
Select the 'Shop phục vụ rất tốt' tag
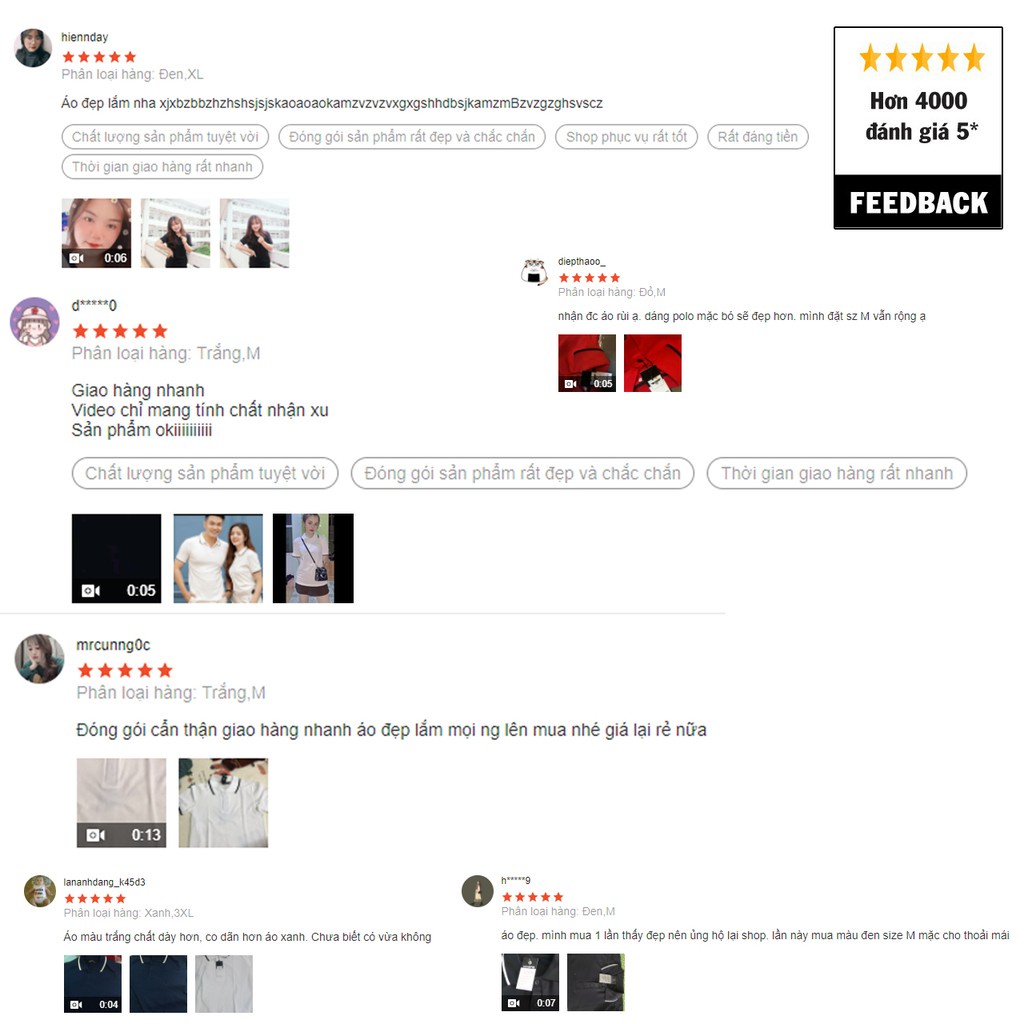tap(626, 136)
